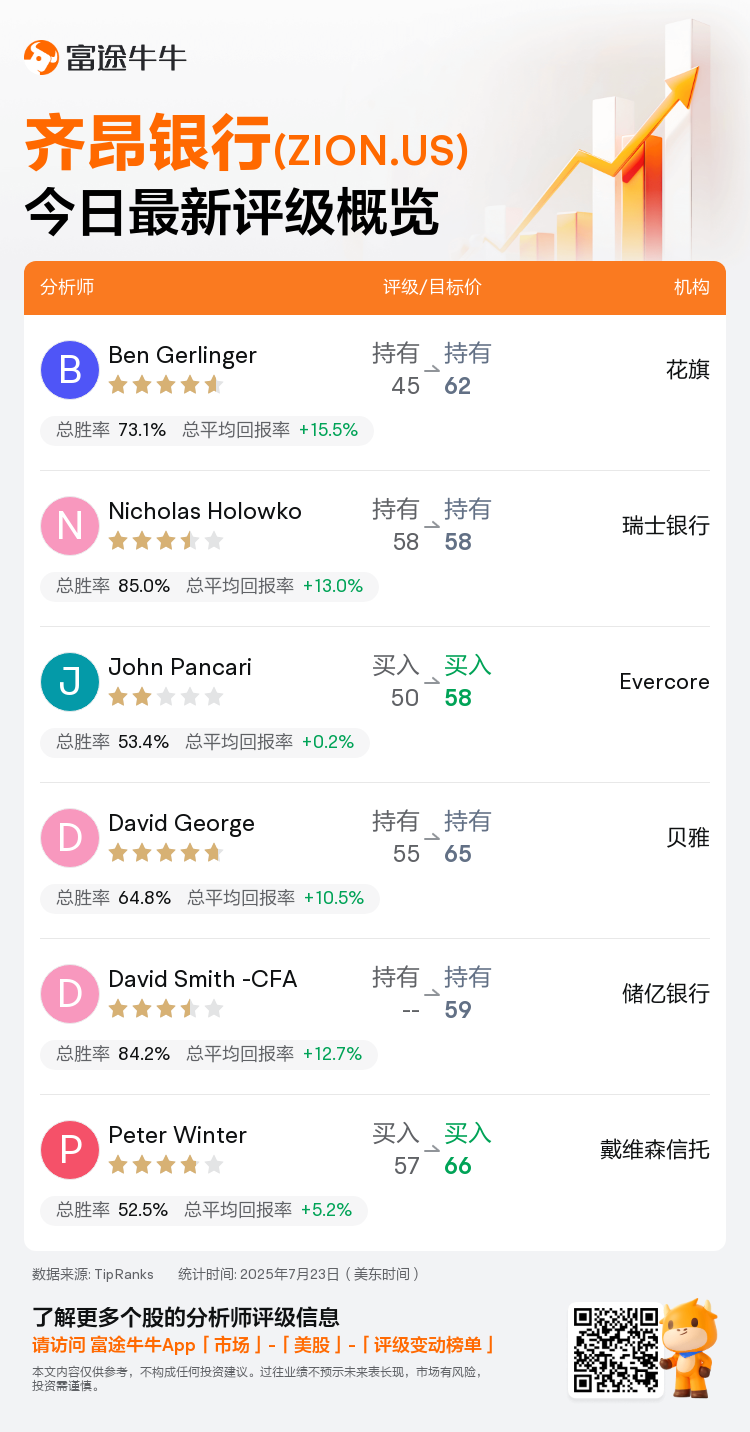The width and height of the screenshot is (750, 1432).
Task: Open Nicholas Holowko's pink N avatar
Action: point(70,526)
